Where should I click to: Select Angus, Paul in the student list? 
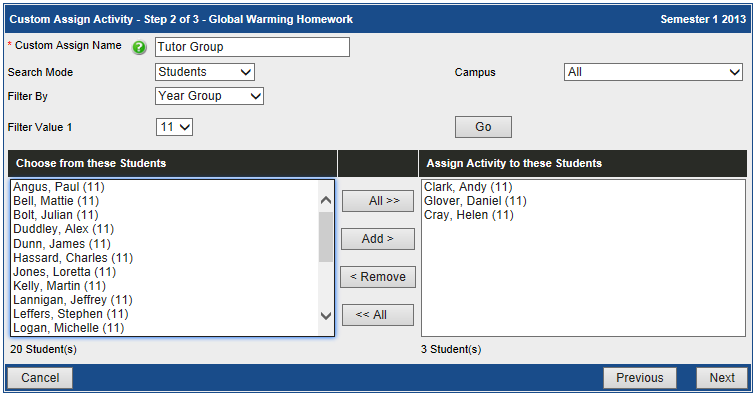pyautogui.click(x=59, y=187)
